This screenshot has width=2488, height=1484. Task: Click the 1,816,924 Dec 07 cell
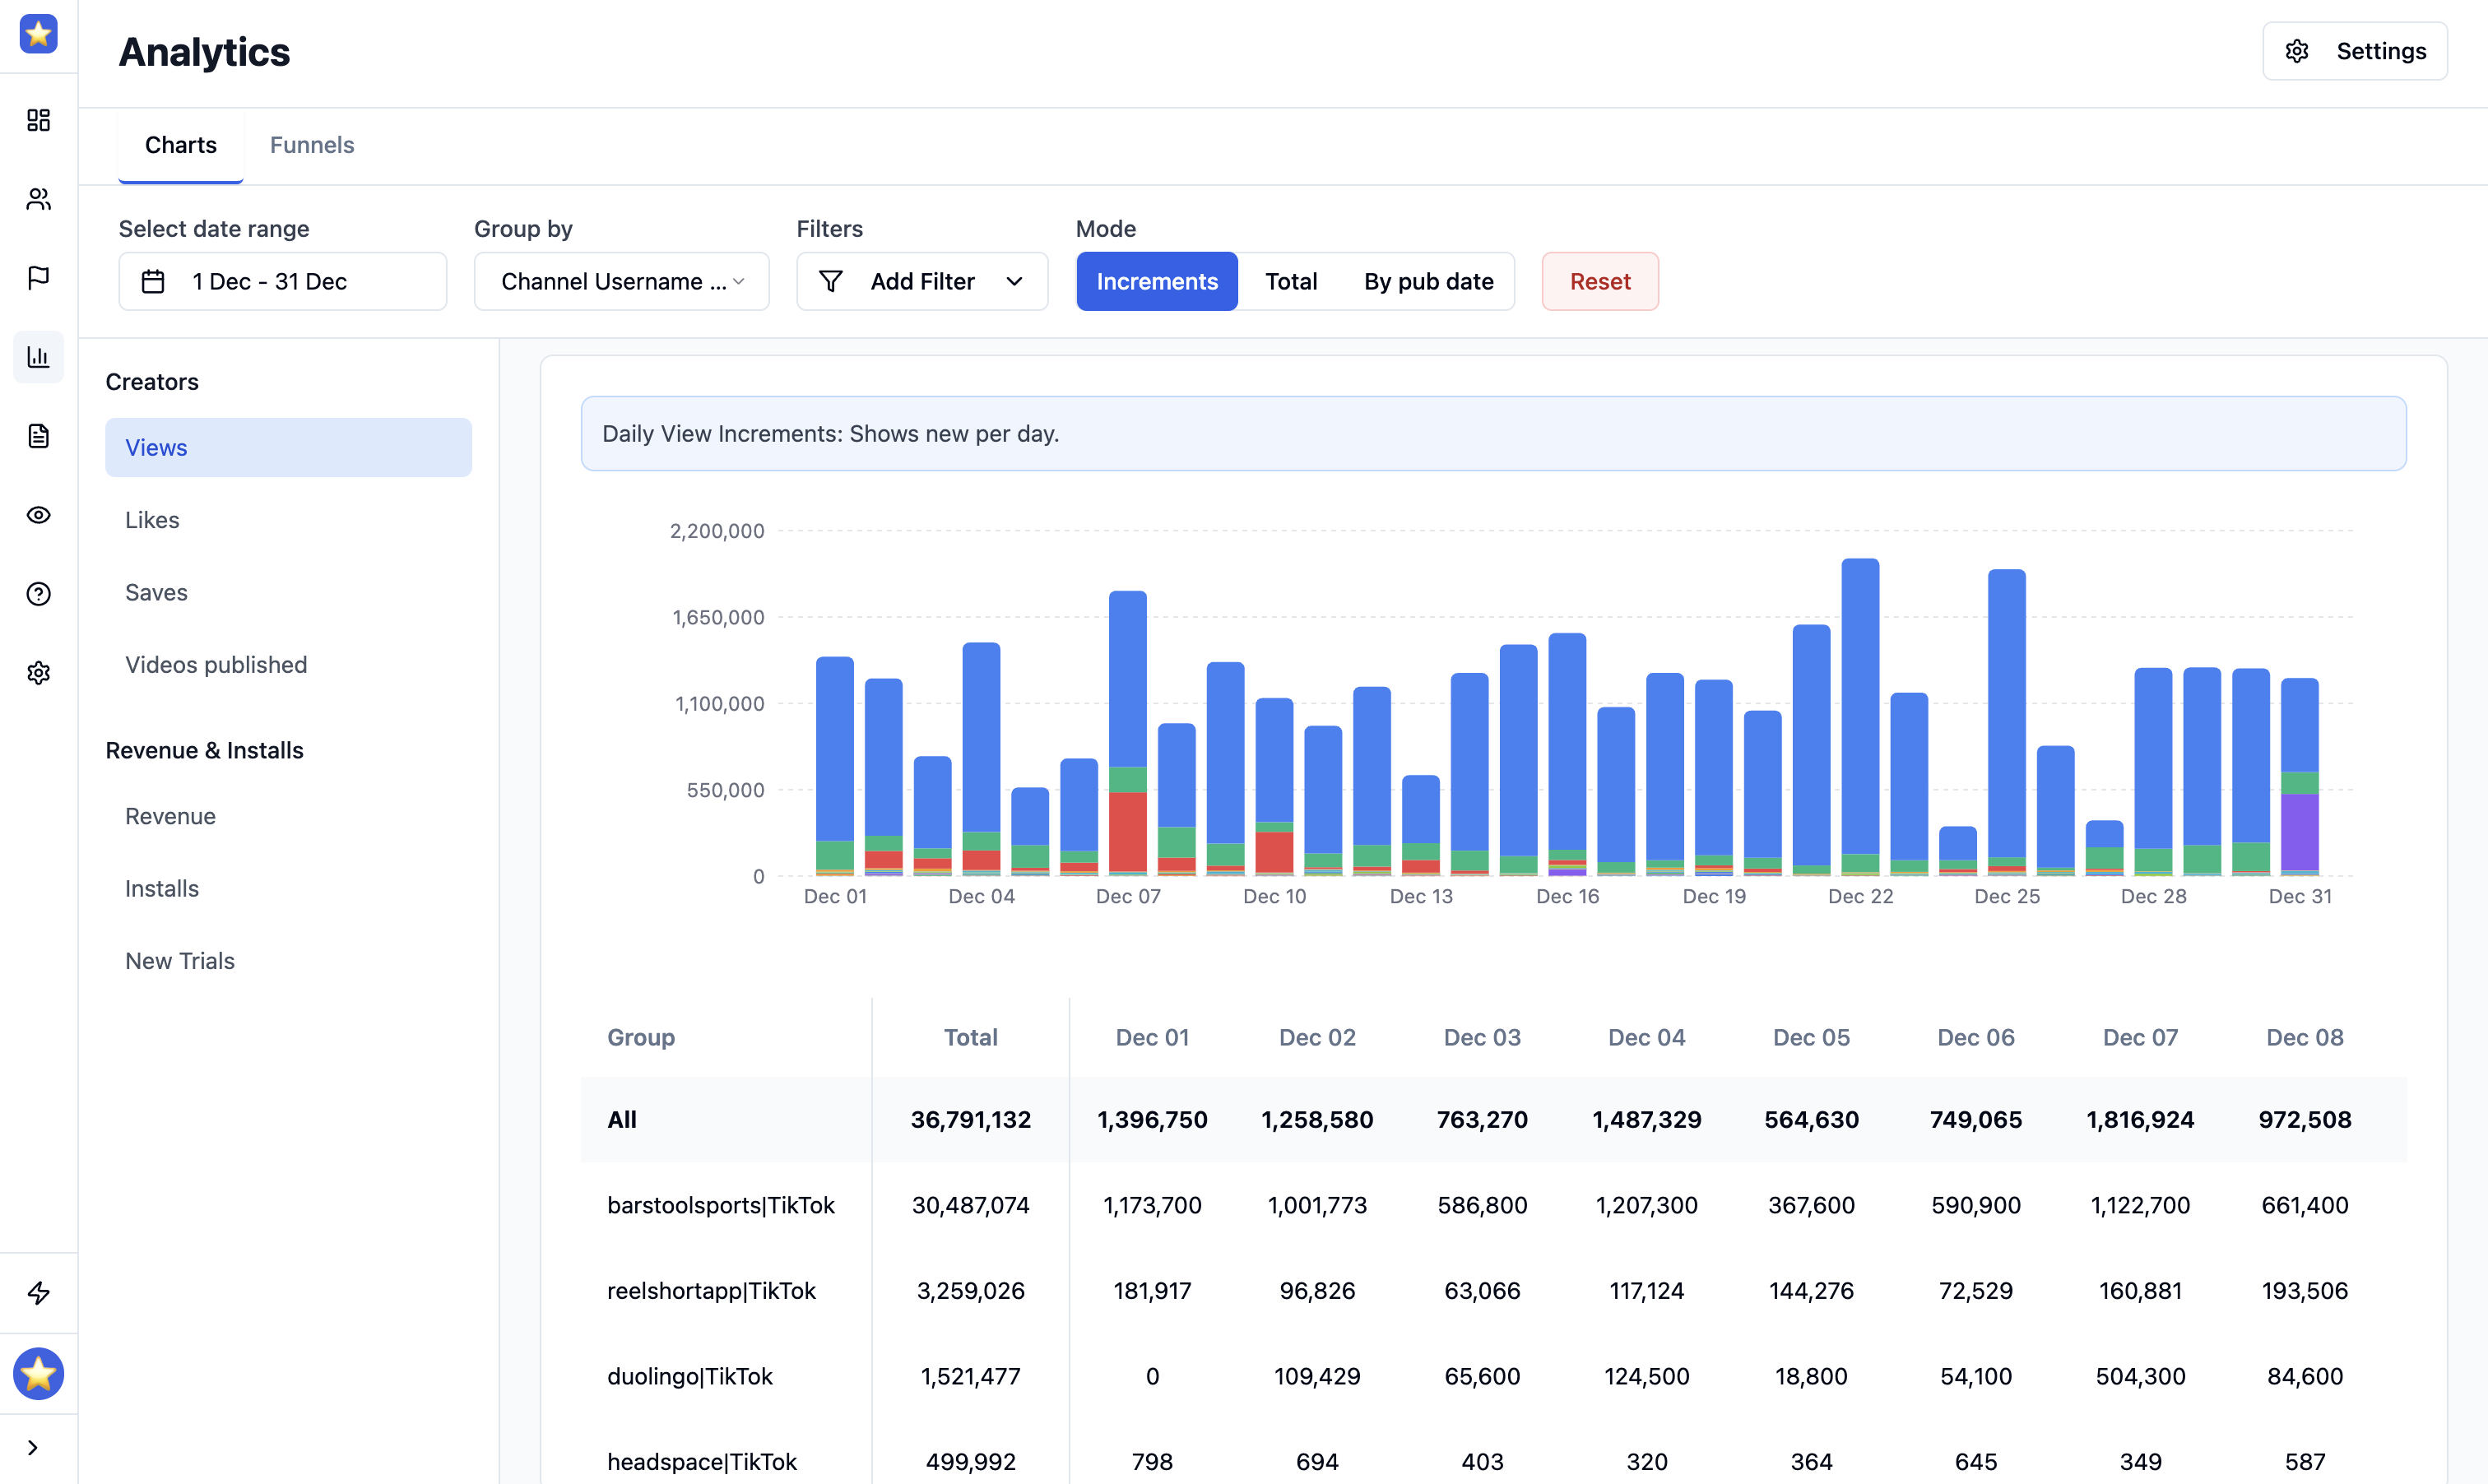click(x=2140, y=1119)
